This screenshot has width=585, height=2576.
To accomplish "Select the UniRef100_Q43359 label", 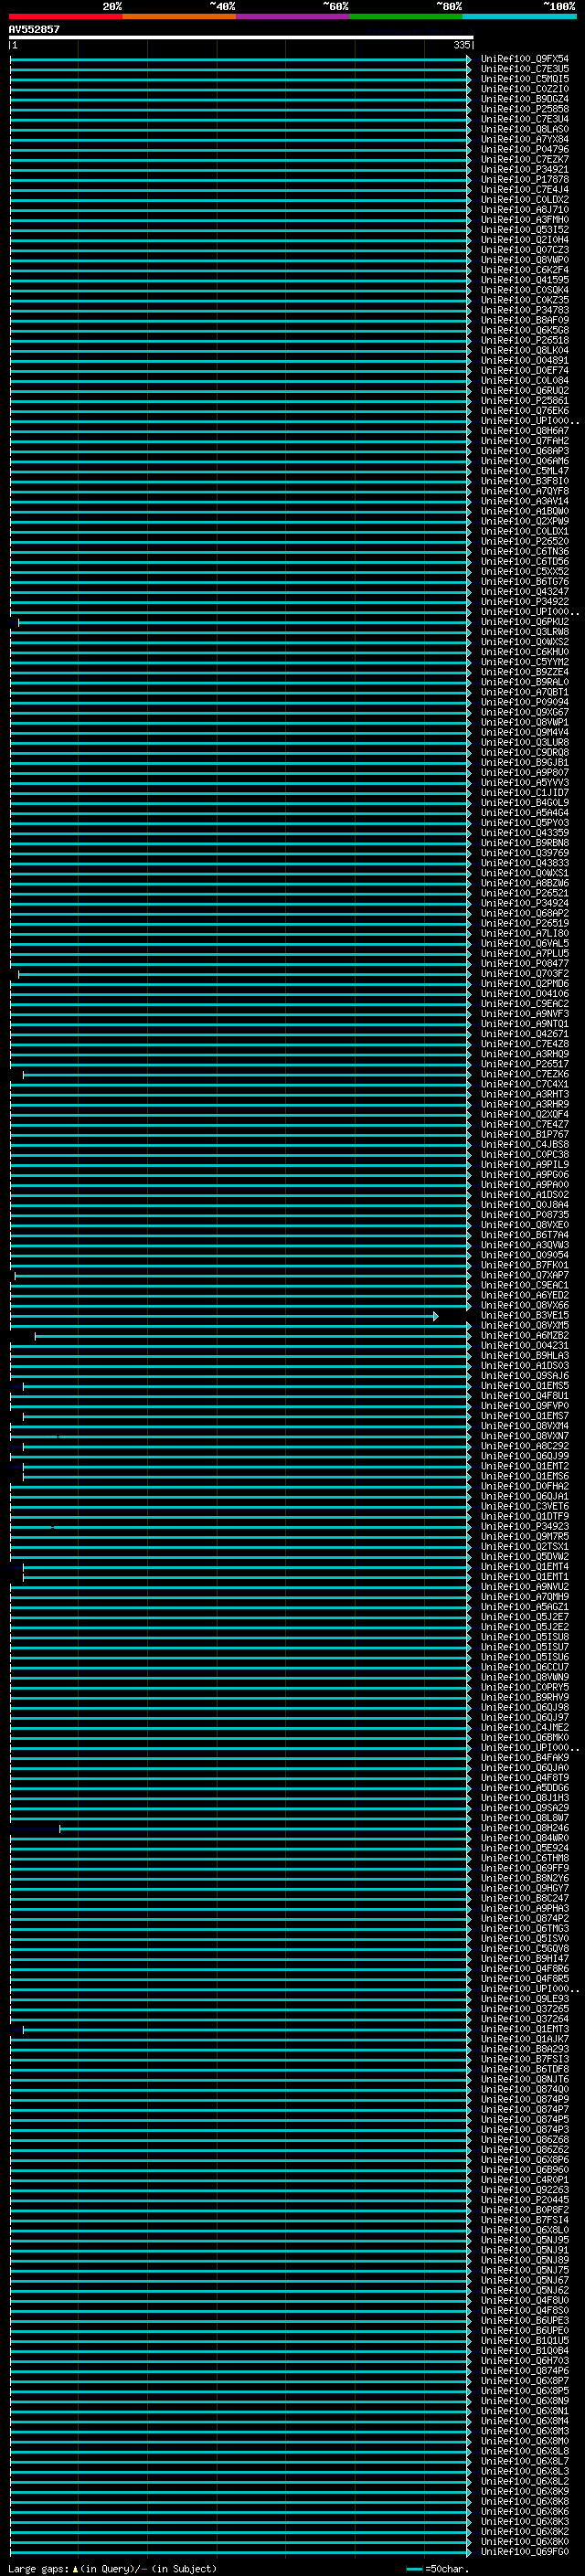I will click(x=524, y=833).
